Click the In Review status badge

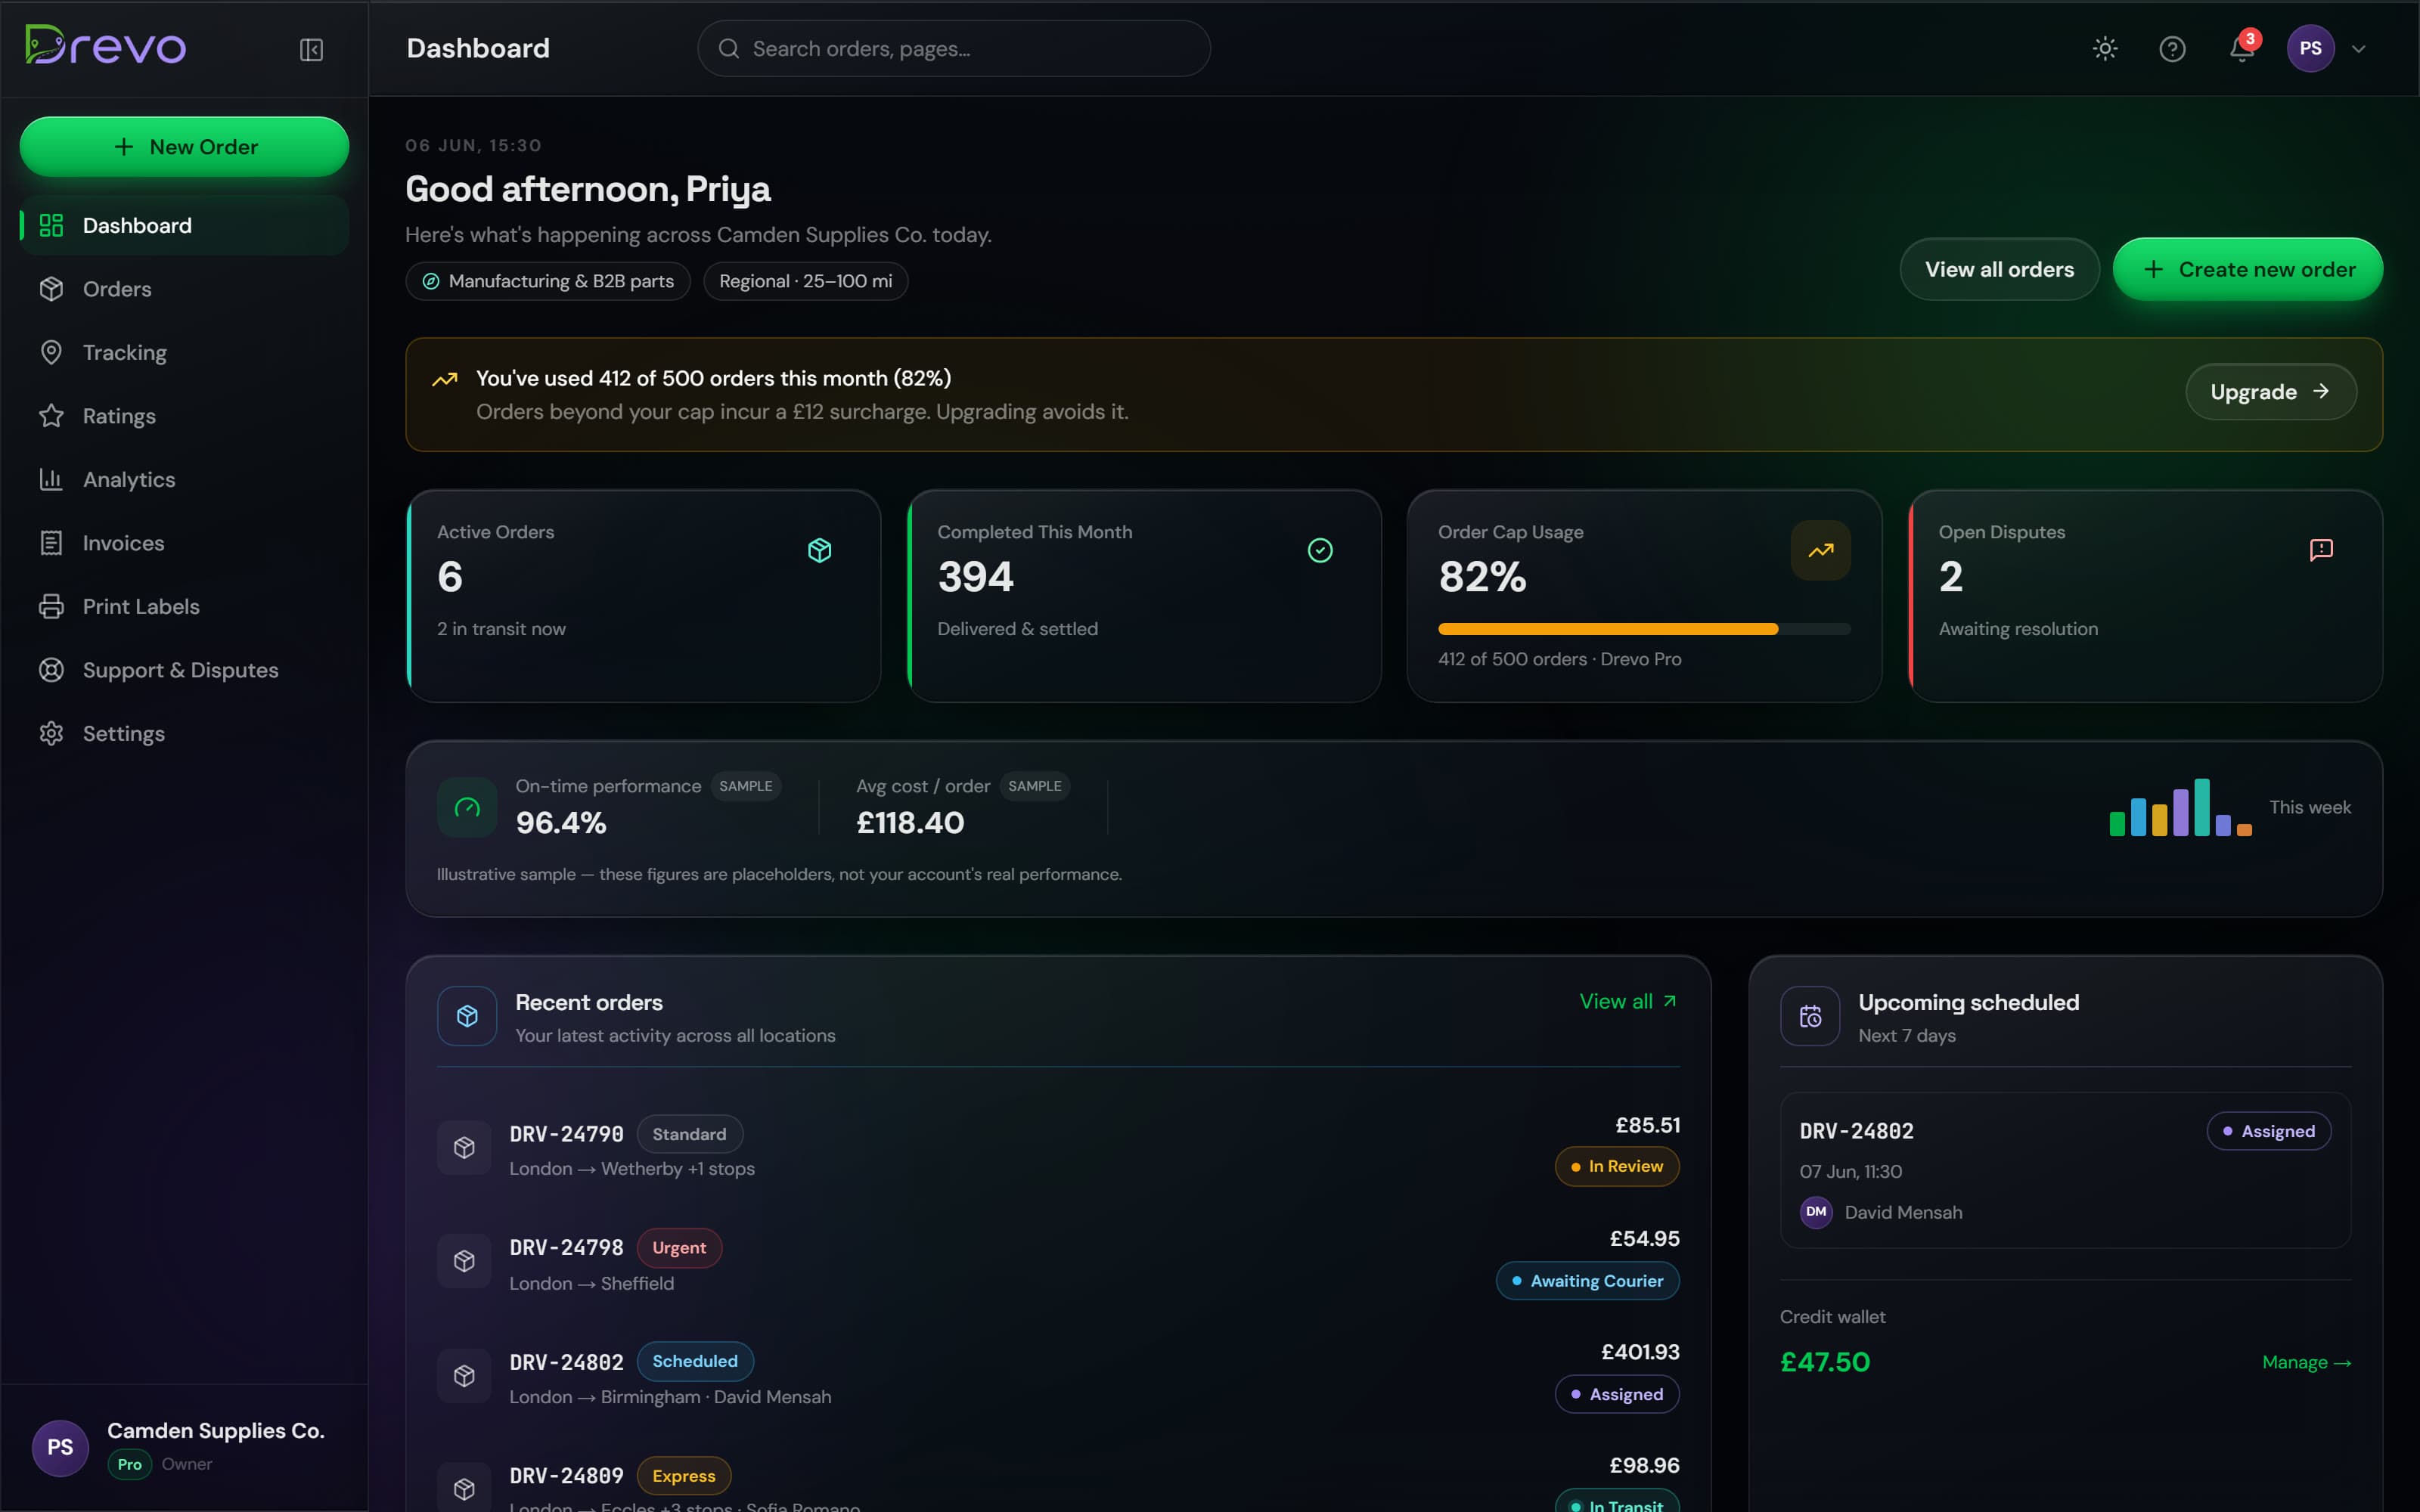coord(1617,1166)
